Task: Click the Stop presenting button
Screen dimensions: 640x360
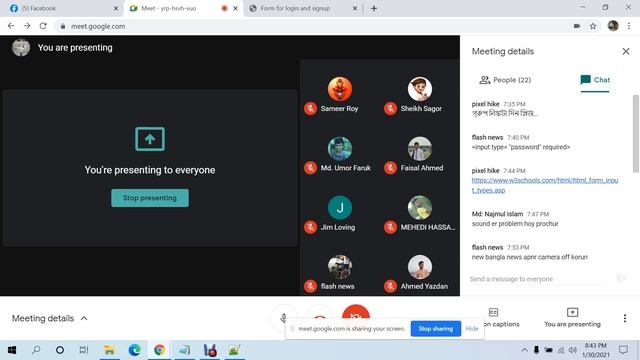Action: 150,198
